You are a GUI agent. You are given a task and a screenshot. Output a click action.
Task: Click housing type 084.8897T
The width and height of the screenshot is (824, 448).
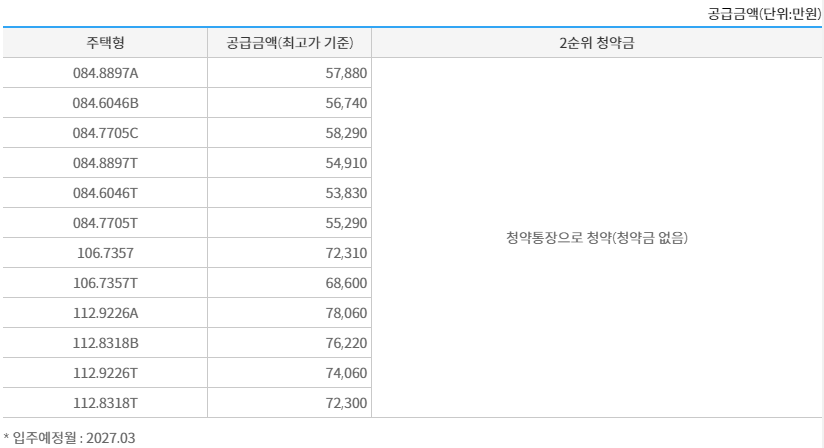click(105, 163)
